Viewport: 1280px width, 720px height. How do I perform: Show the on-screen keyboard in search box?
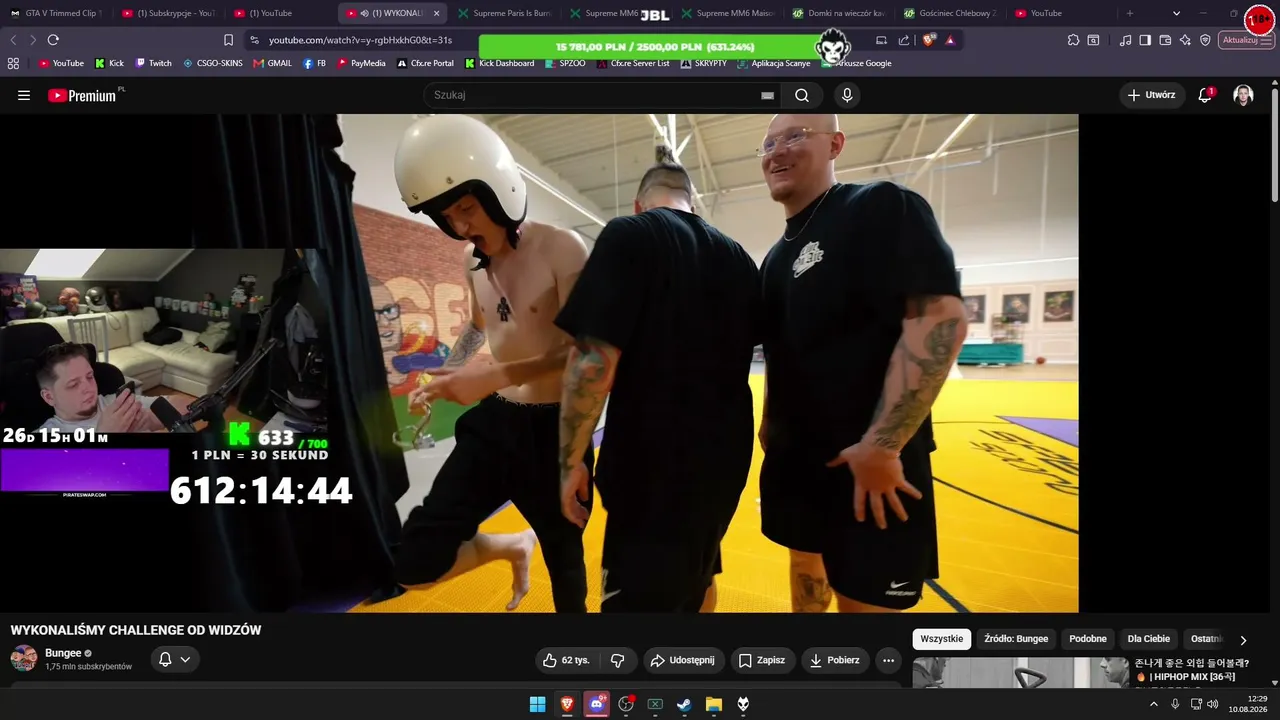767,95
